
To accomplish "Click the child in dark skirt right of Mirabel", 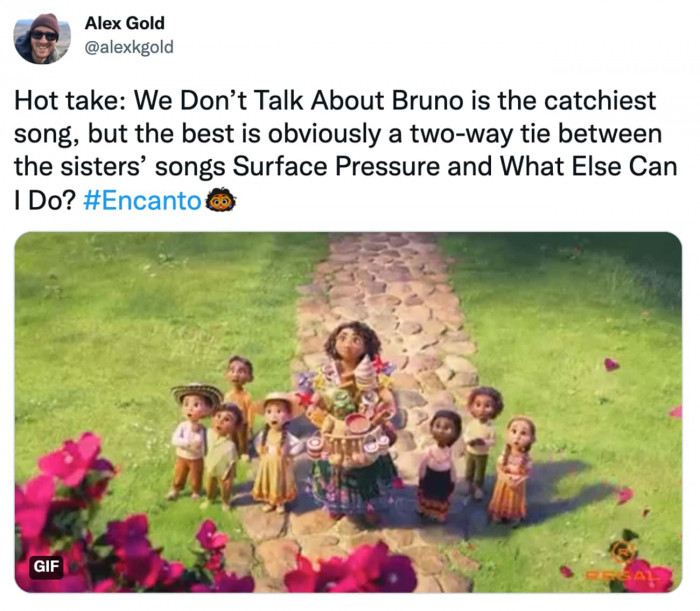I will click(440, 463).
